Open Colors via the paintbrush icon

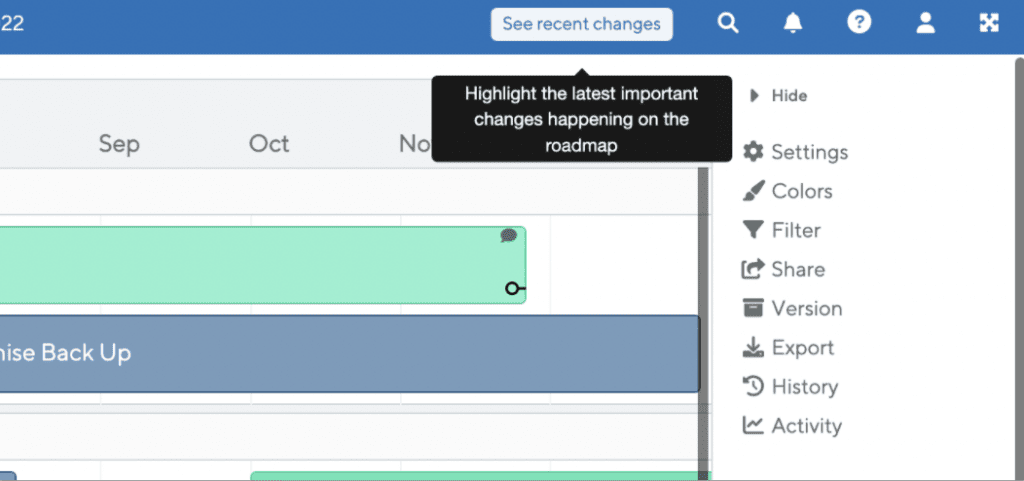coord(753,191)
